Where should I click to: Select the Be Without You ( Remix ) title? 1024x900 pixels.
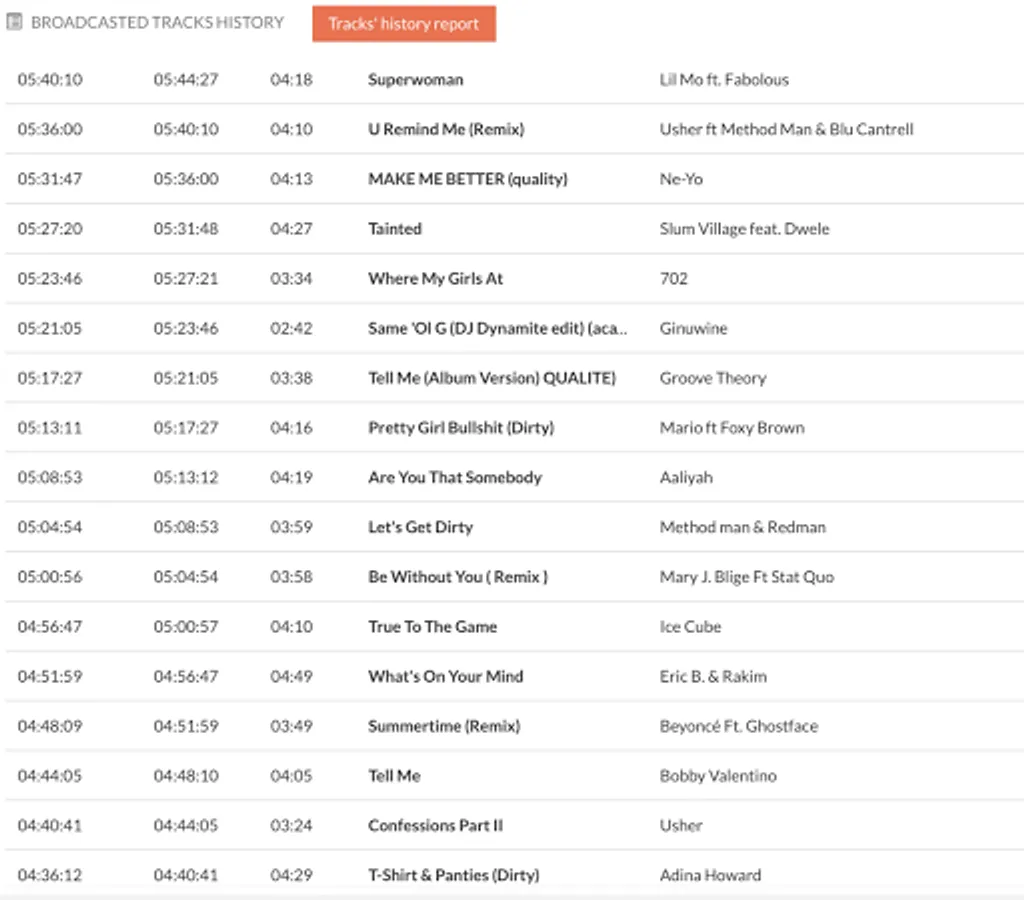coord(458,577)
